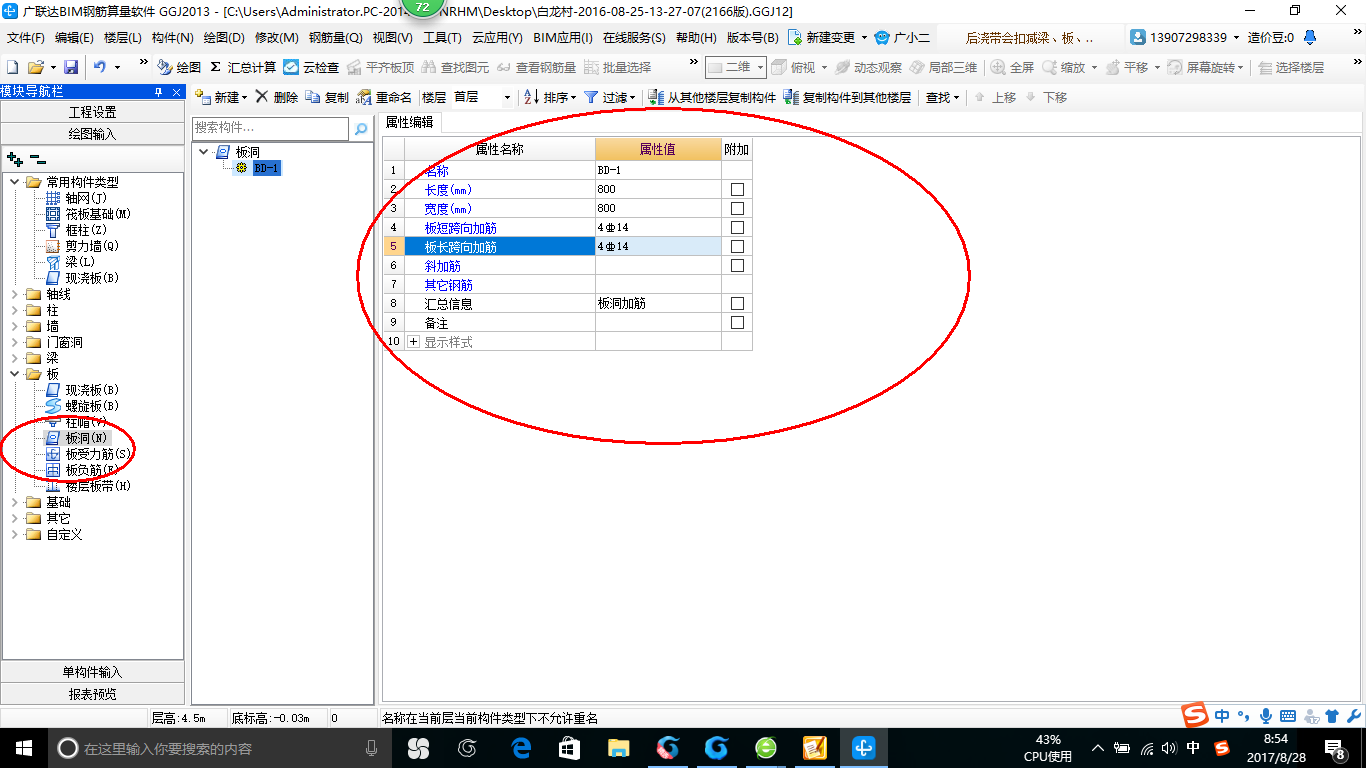Screen dimensions: 1366x768
Task: Select 板洞(N) in the tree
Action: pos(77,438)
